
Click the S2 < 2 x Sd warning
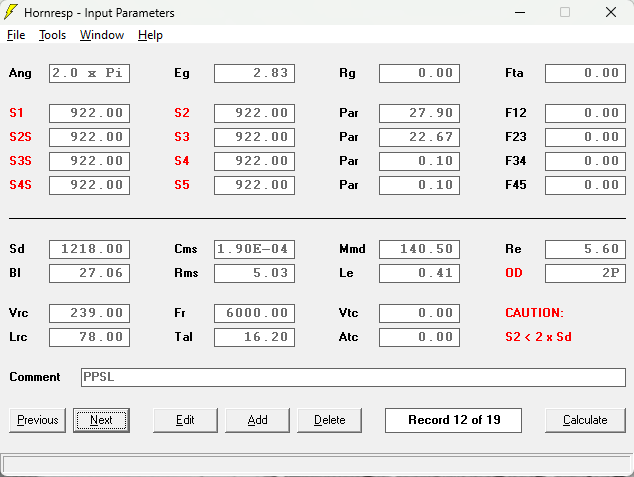click(538, 337)
